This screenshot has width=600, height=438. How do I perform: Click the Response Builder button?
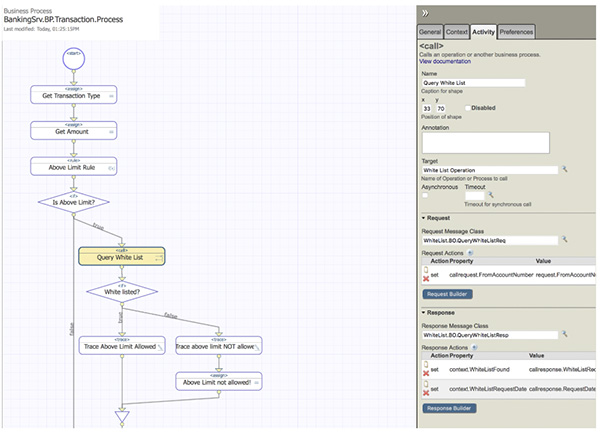click(x=449, y=408)
